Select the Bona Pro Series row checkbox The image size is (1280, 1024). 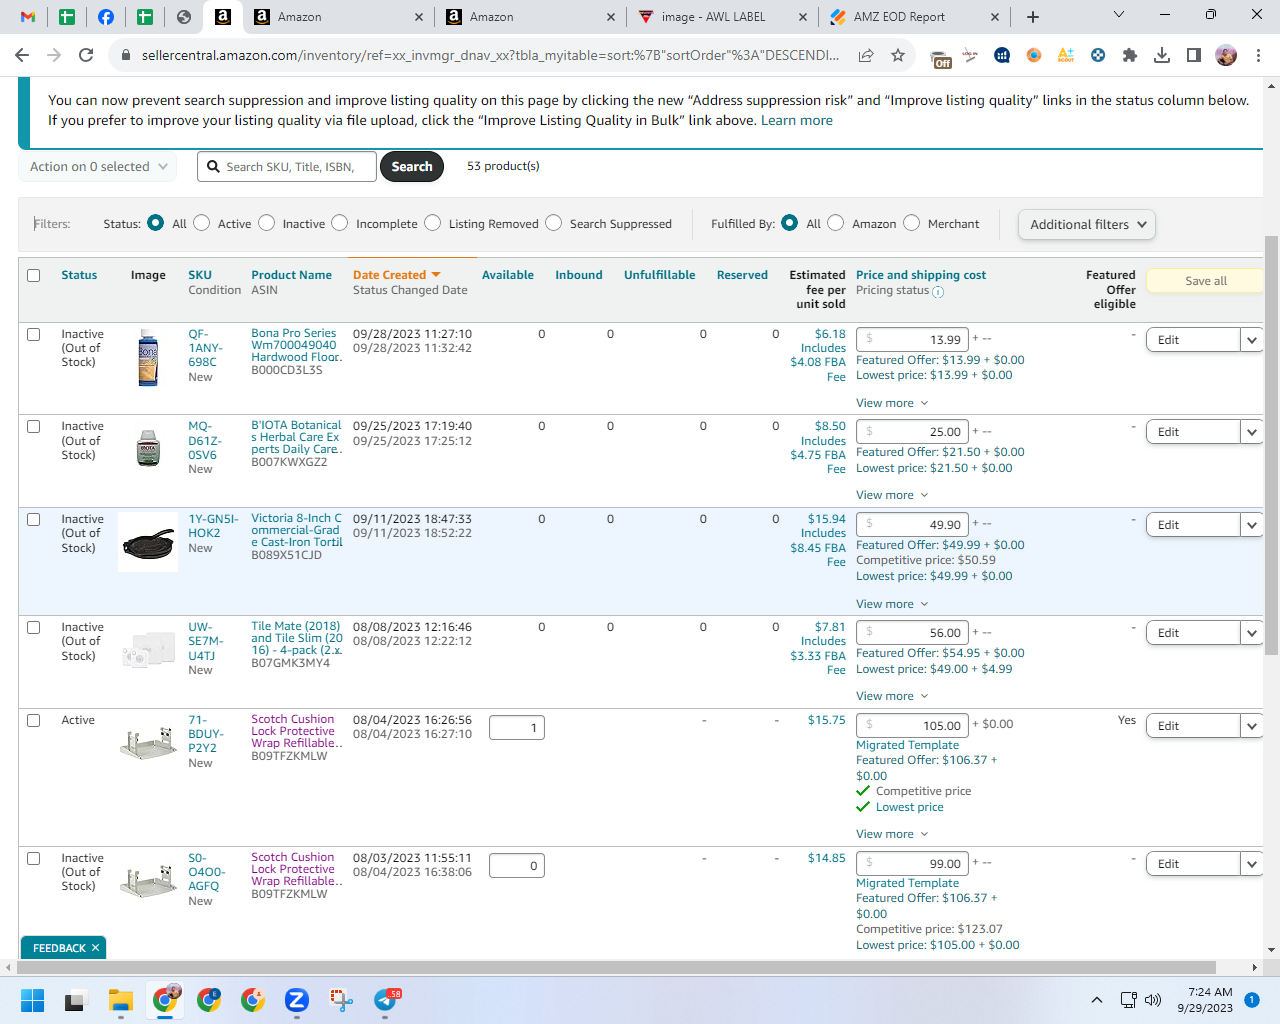[34, 334]
